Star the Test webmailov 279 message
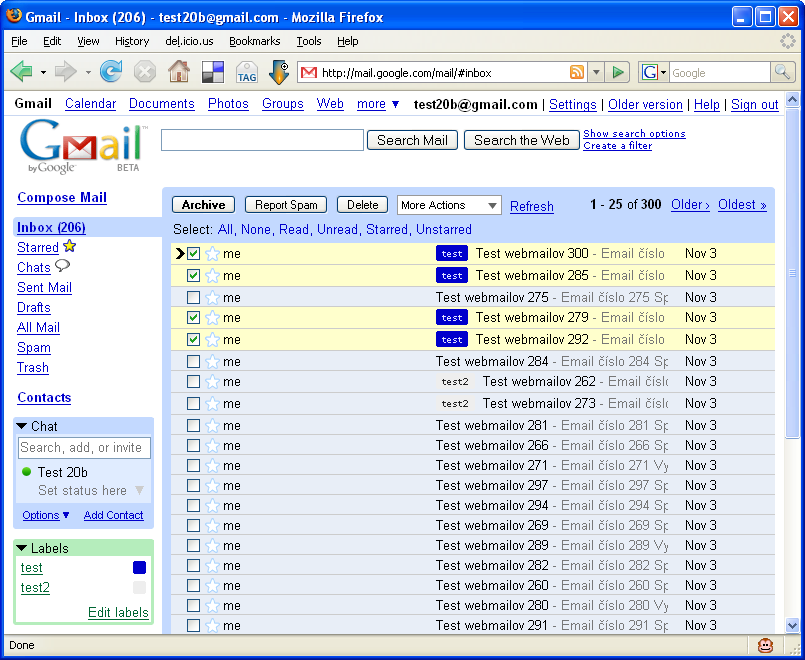This screenshot has width=805, height=660. 212,318
